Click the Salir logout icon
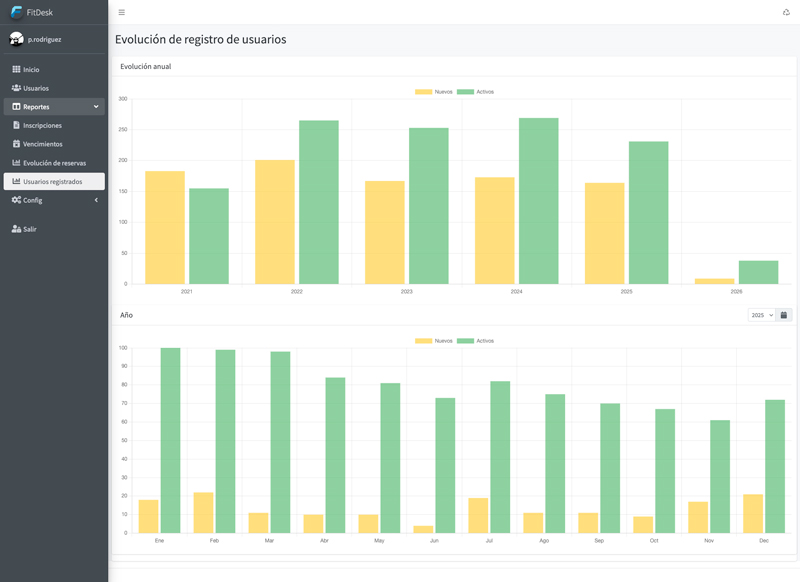 pyautogui.click(x=16, y=229)
